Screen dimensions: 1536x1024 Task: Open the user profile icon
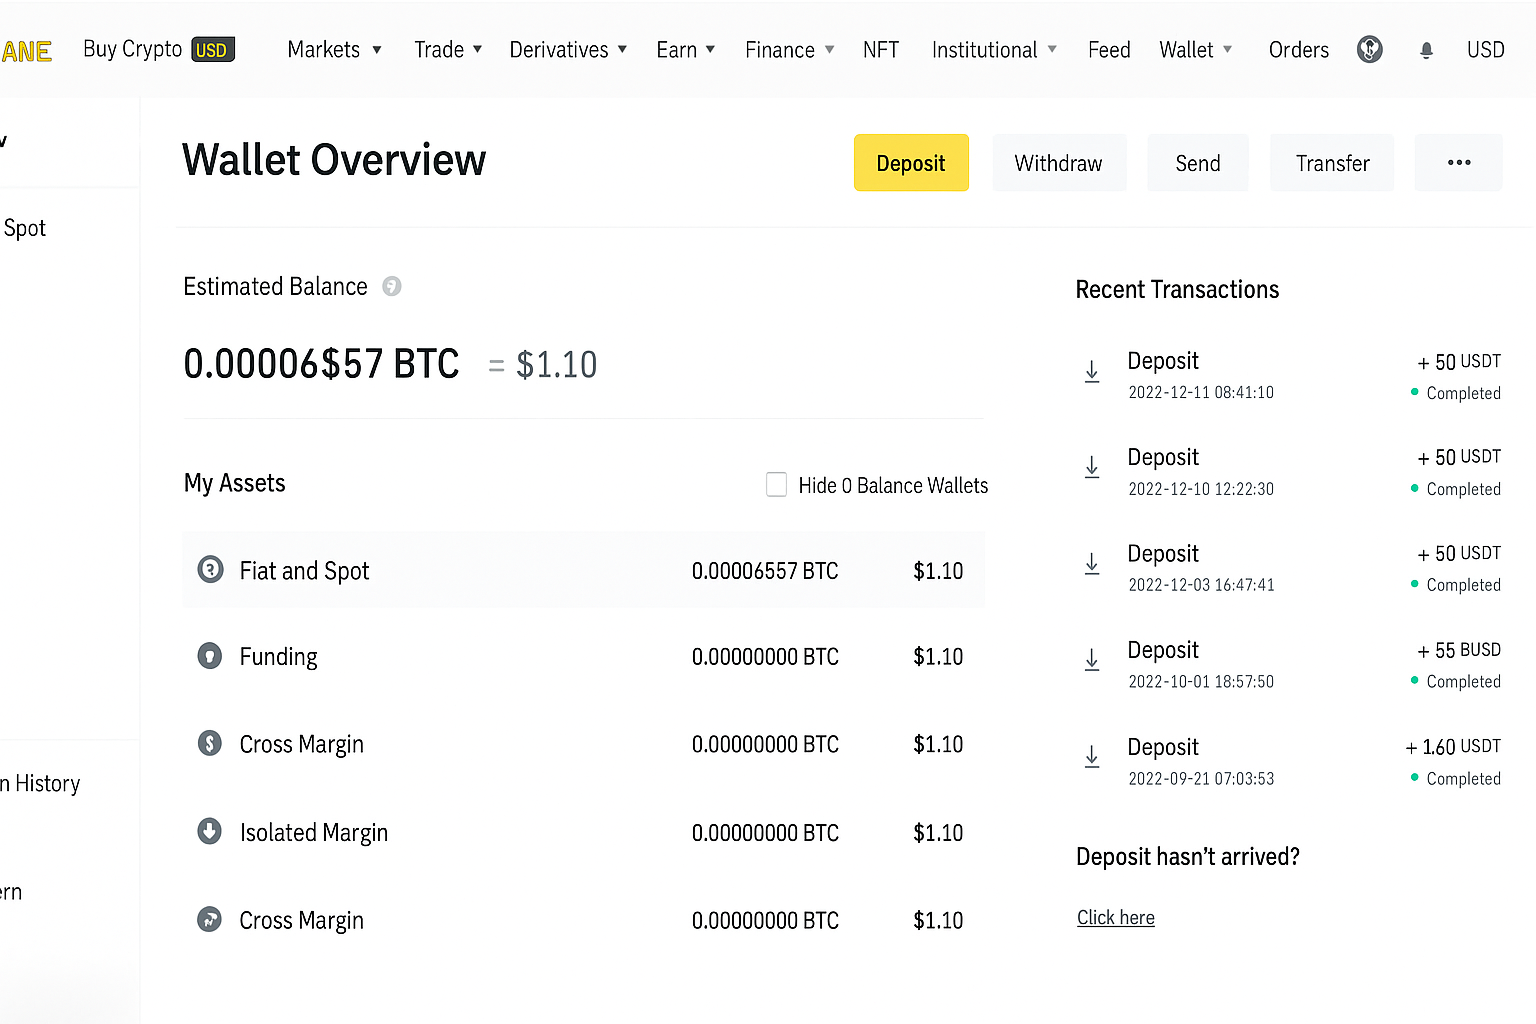1369,49
